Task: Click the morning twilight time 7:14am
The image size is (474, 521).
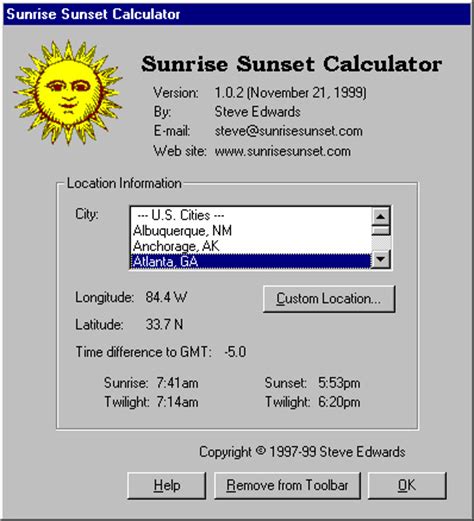Action: click(x=177, y=402)
